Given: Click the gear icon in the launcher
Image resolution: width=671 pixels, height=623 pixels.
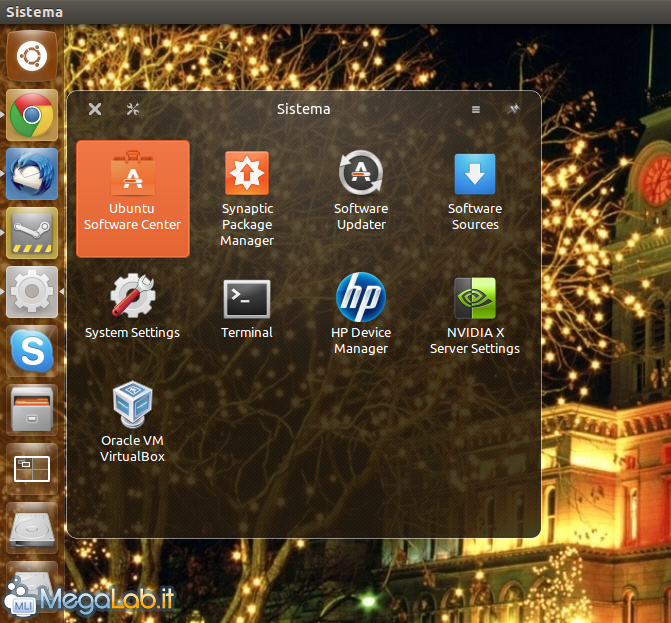Looking at the screenshot, I should 32,292.
